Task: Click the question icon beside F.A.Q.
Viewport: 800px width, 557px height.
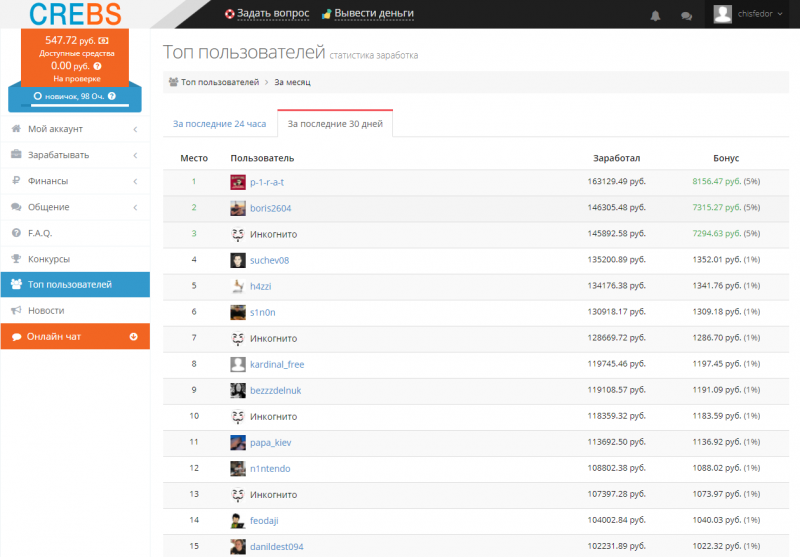Action: point(16,233)
